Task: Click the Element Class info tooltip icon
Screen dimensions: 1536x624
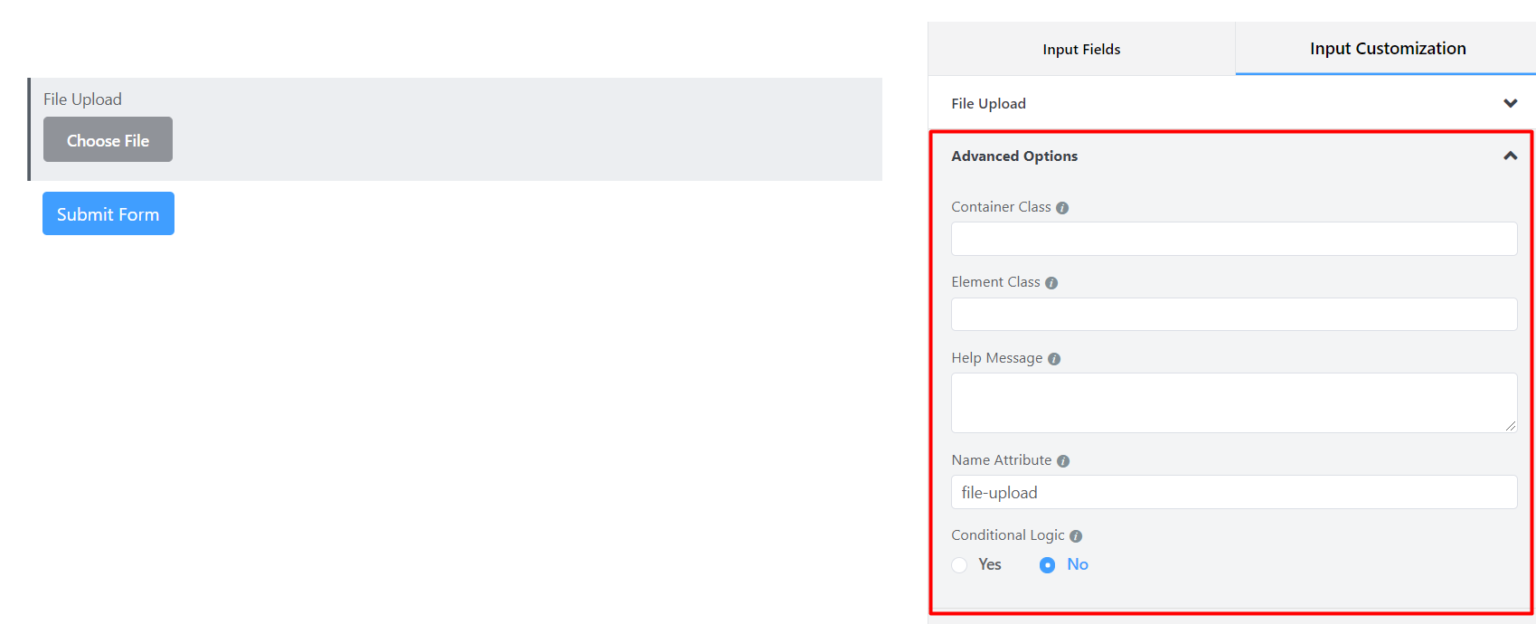Action: [1051, 282]
